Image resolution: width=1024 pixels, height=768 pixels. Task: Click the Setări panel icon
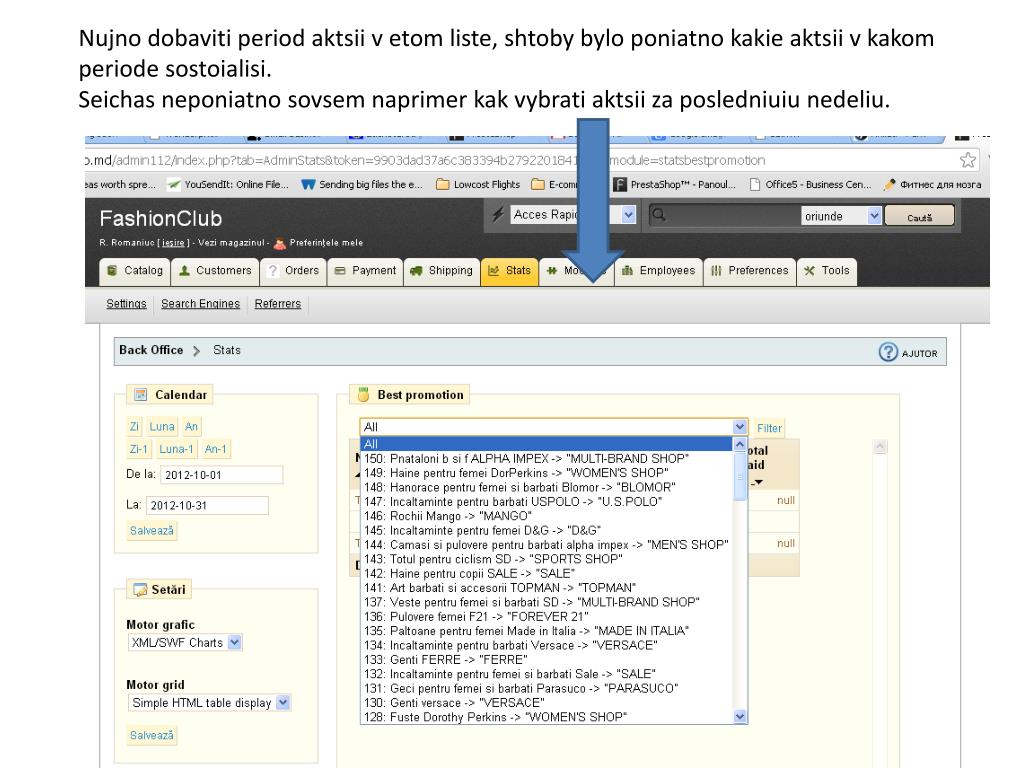(140, 590)
